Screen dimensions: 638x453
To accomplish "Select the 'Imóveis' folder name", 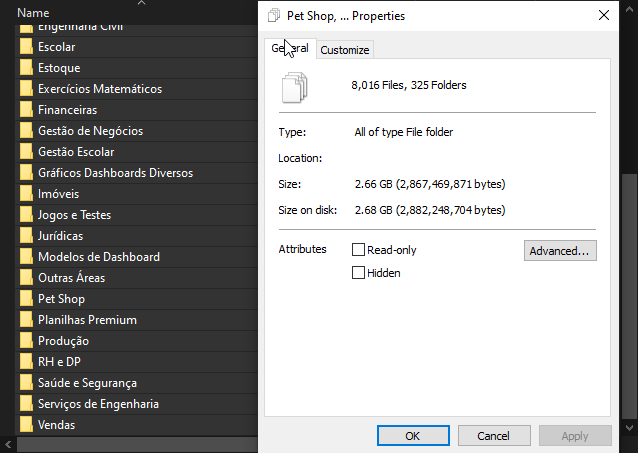I will click(x=59, y=194).
